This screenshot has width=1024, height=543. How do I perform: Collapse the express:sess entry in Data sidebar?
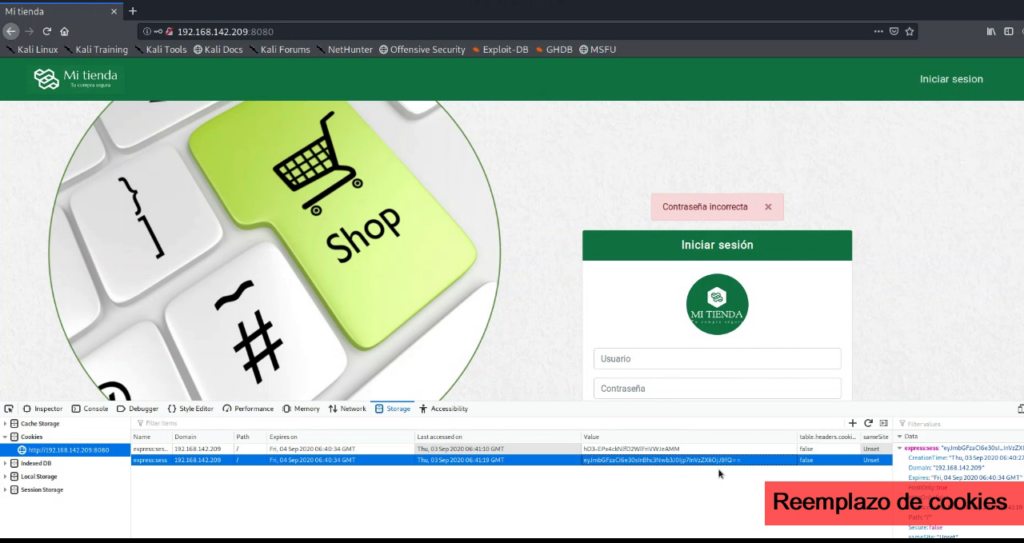[x=900, y=449]
